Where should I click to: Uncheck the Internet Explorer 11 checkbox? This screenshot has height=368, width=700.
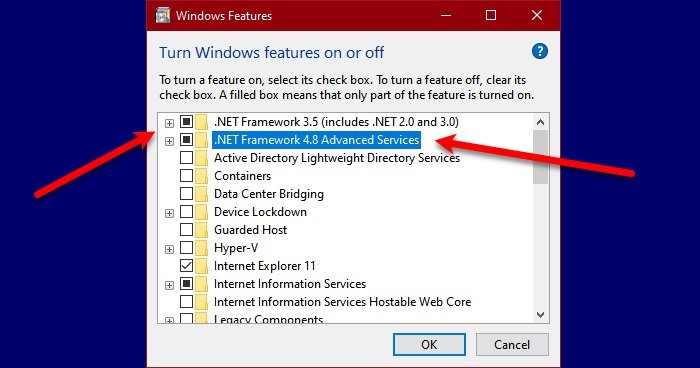[186, 266]
